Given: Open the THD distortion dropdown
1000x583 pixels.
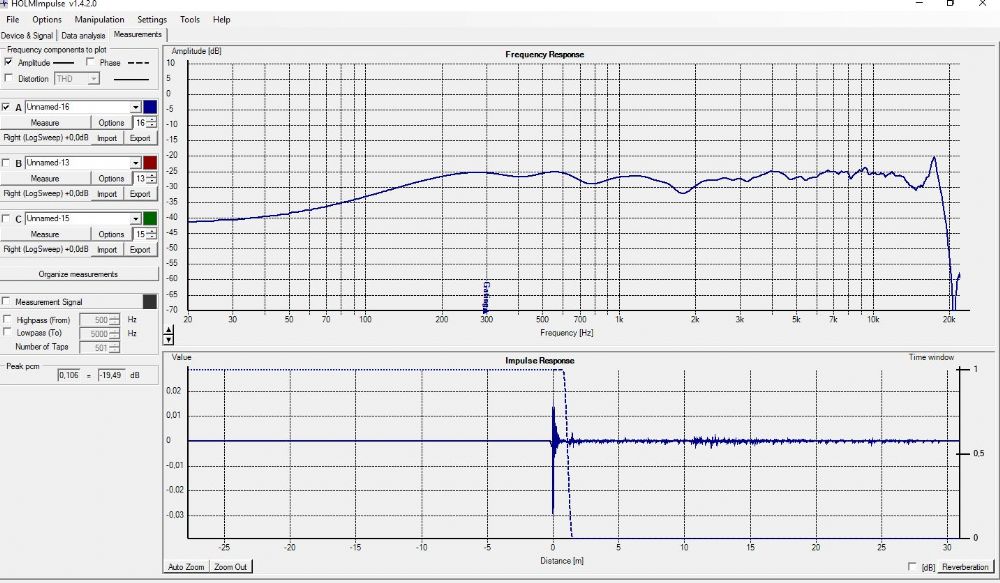Looking at the screenshot, I should coord(94,79).
